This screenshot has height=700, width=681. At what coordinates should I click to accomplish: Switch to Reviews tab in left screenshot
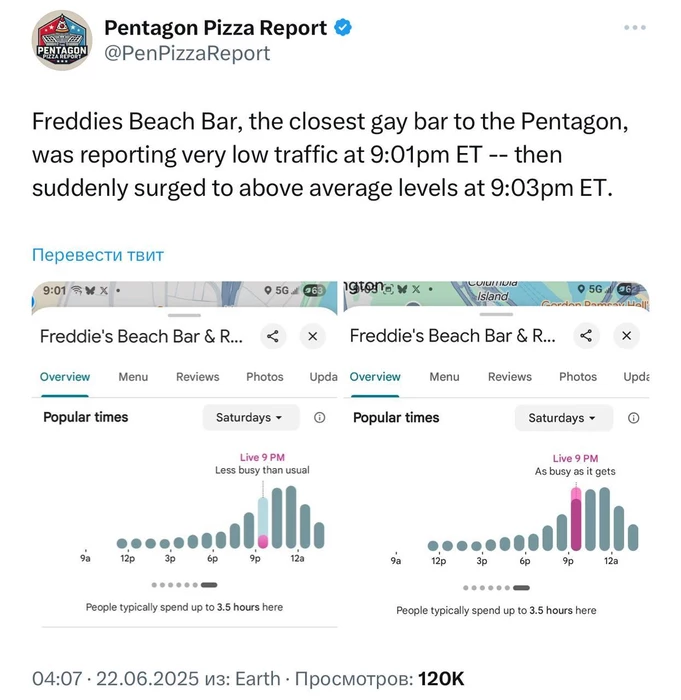(x=197, y=377)
